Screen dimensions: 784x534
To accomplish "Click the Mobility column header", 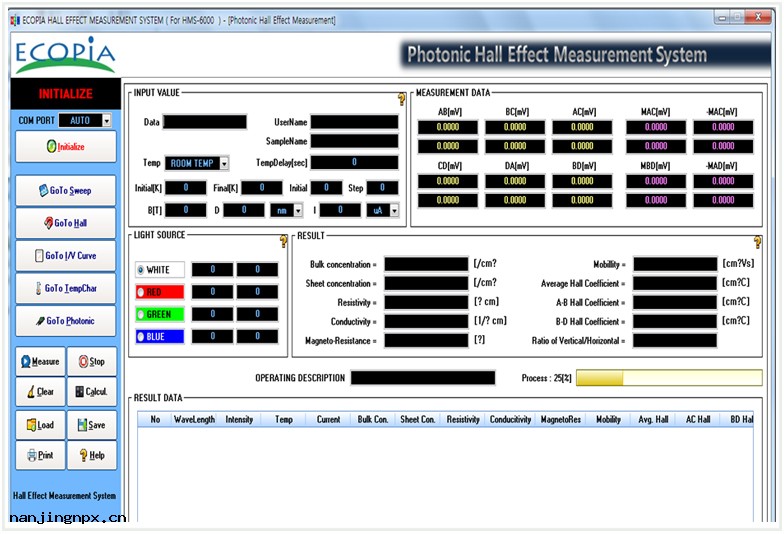I will pyautogui.click(x=608, y=420).
